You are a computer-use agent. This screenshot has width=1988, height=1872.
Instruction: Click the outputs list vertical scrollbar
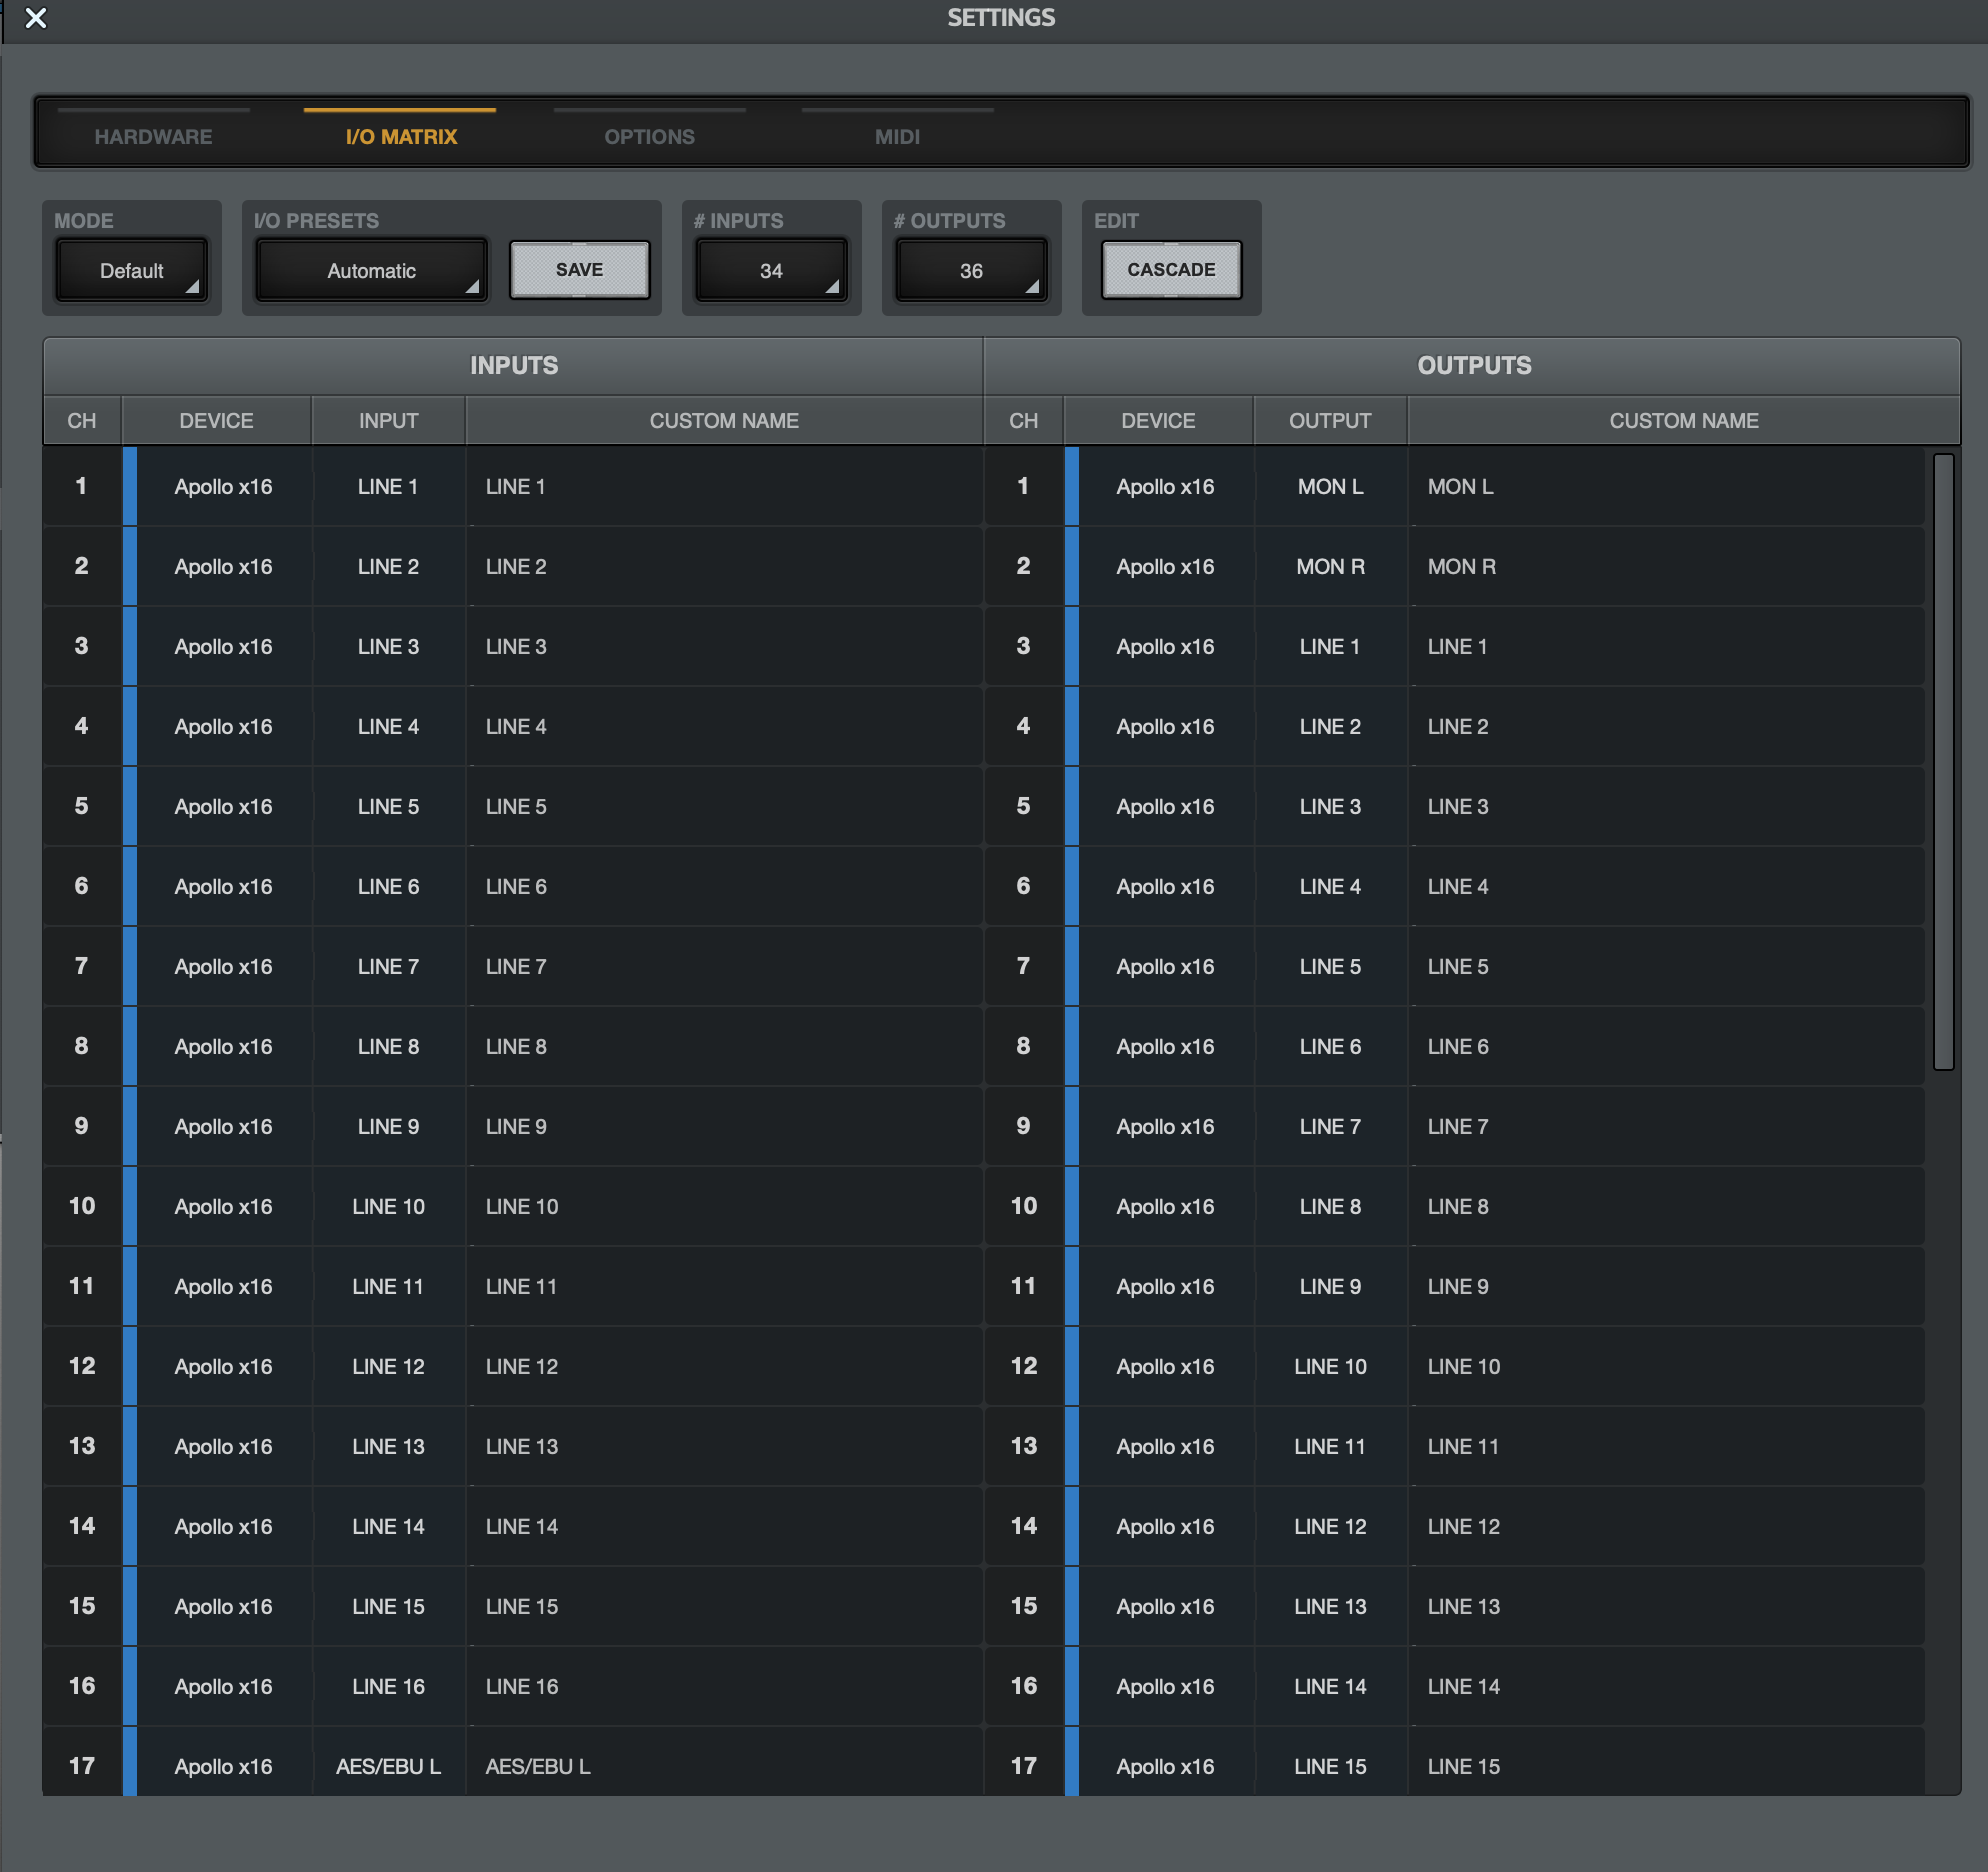pos(1943,762)
